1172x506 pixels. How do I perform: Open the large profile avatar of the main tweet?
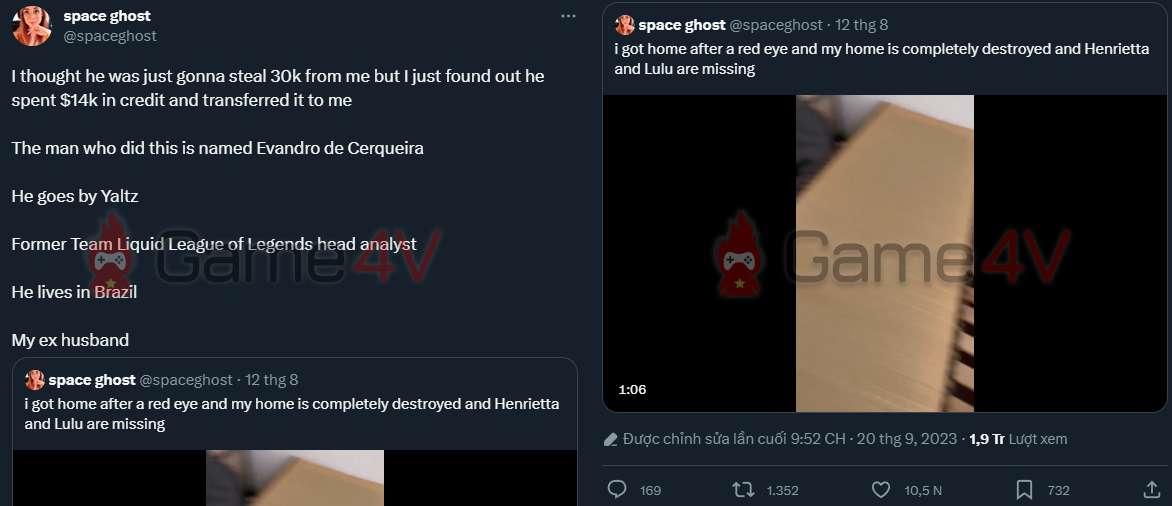(x=32, y=25)
